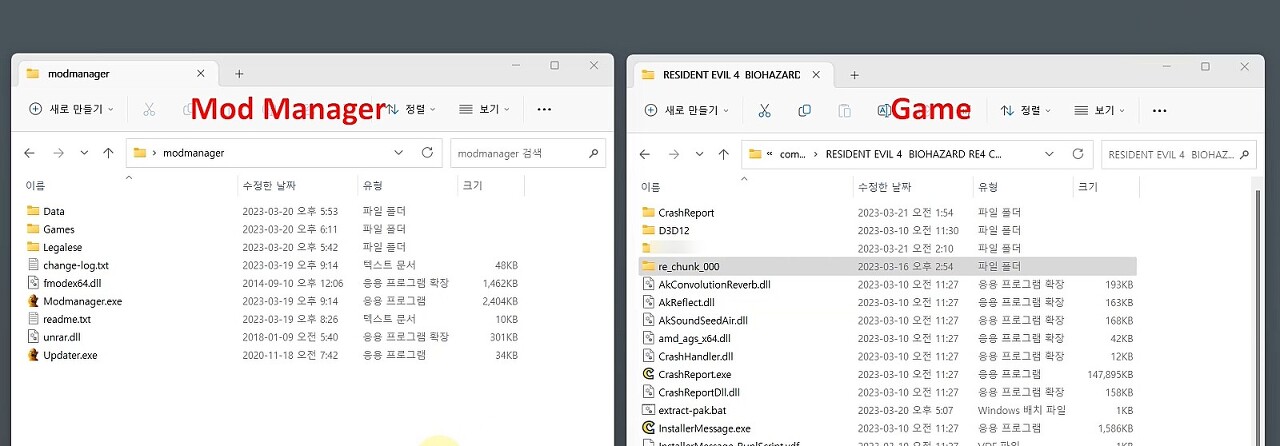Select the re_chunk_000 folder
Viewport: 1280px width, 446px height.
point(888,266)
